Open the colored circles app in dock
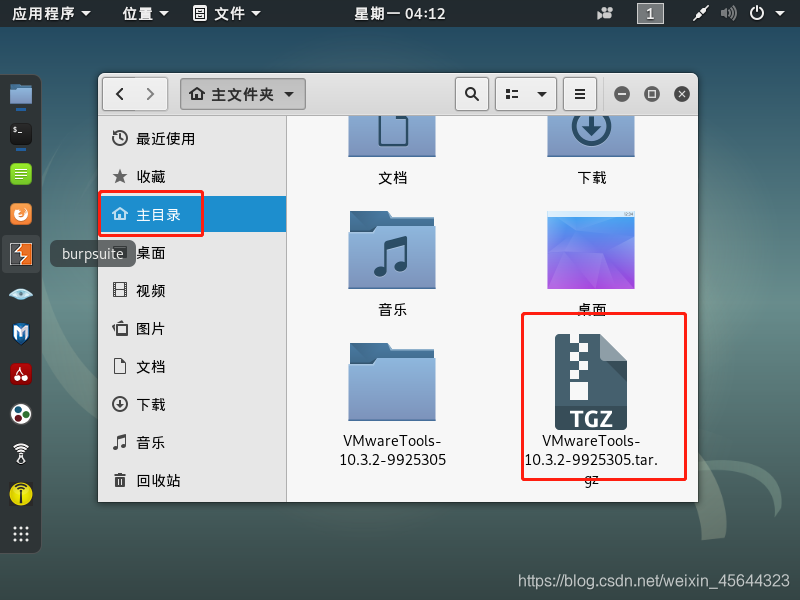This screenshot has width=800, height=600. 21,414
